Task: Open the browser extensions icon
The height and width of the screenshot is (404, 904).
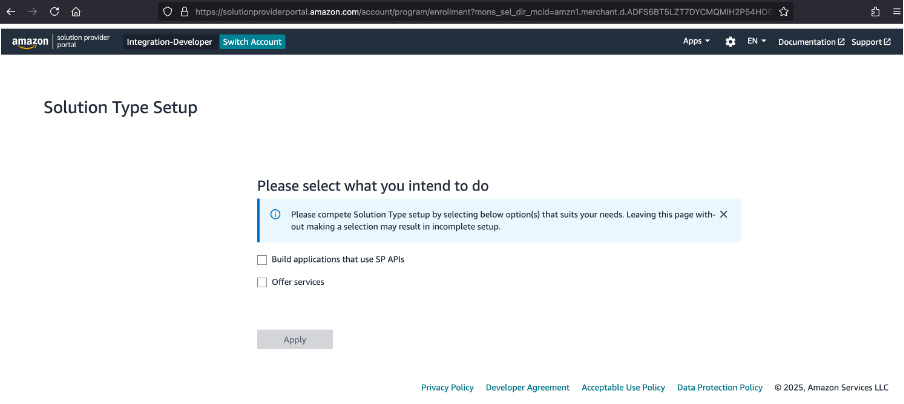Action: (875, 12)
